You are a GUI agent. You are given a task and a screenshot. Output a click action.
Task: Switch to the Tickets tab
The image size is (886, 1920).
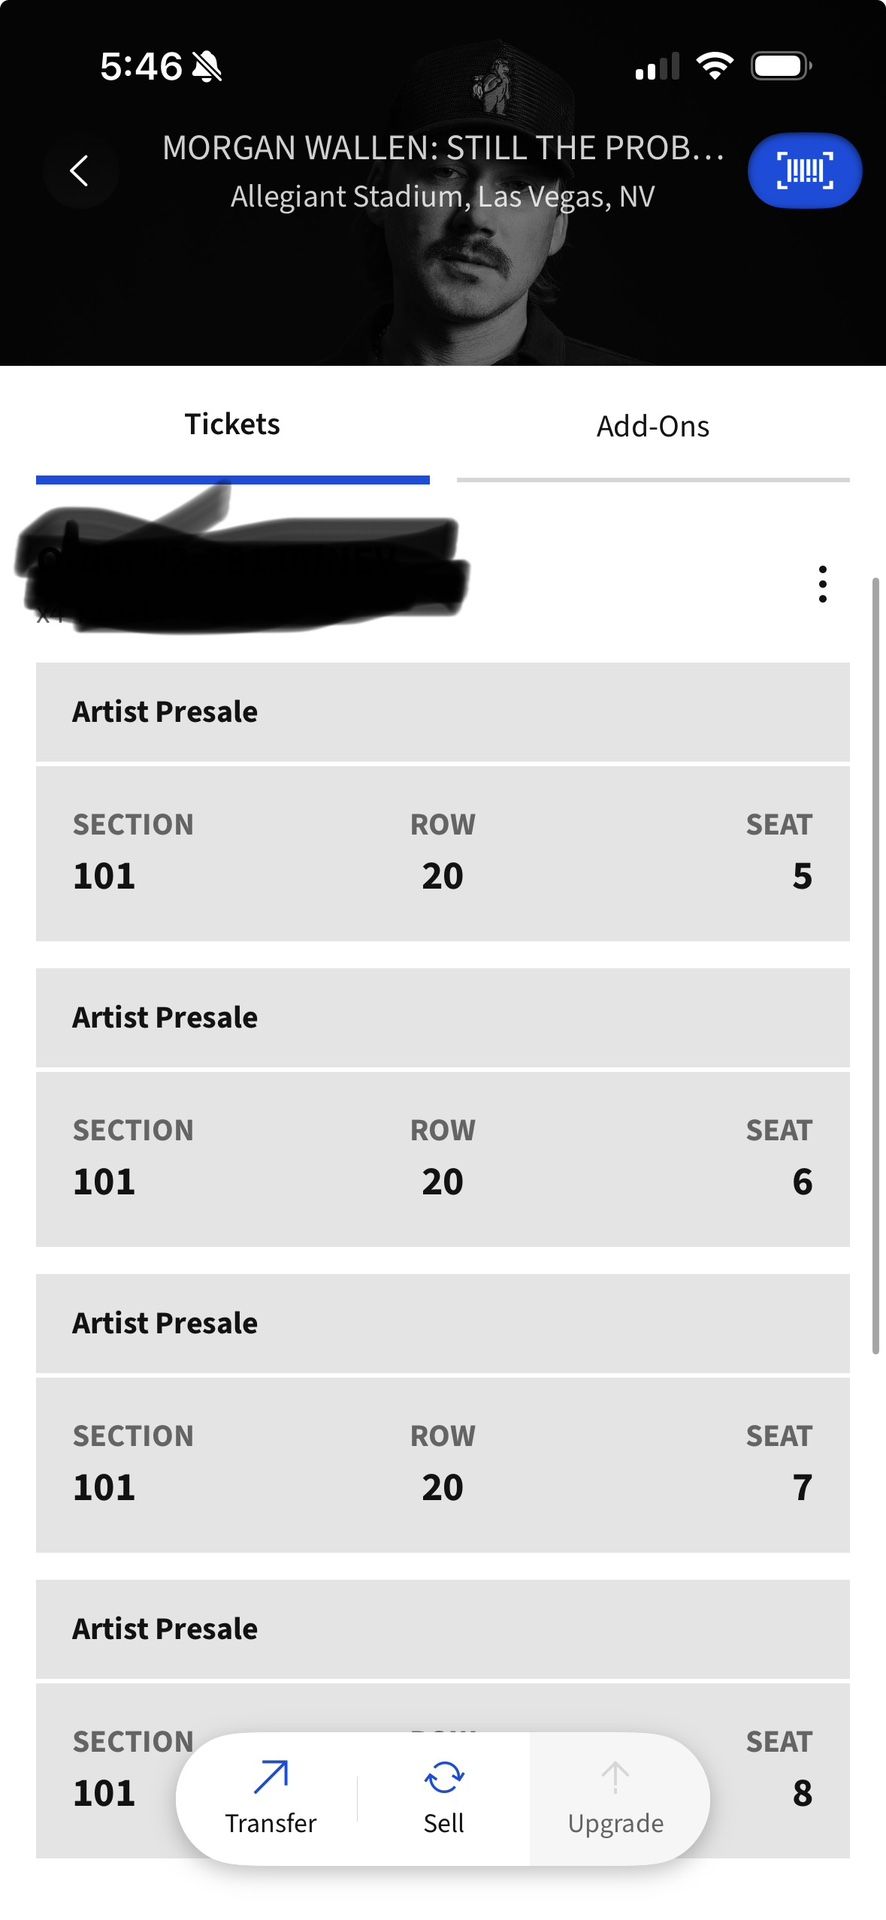click(x=232, y=425)
